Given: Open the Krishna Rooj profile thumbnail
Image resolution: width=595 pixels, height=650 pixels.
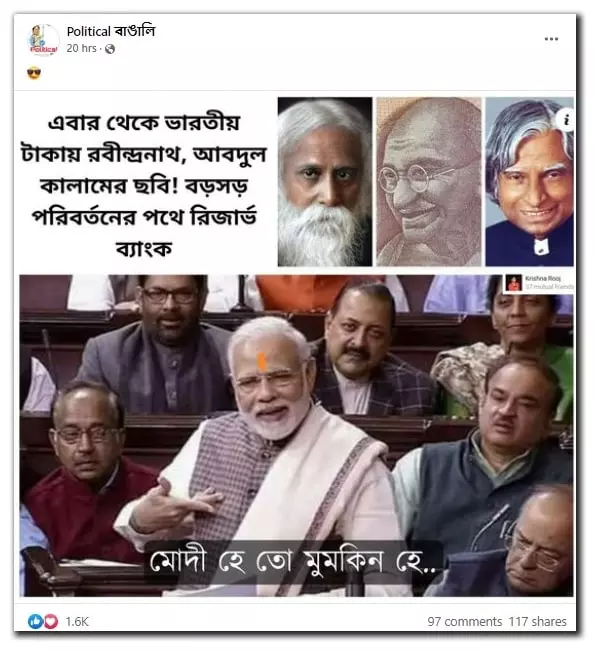Looking at the screenshot, I should pyautogui.click(x=514, y=283).
